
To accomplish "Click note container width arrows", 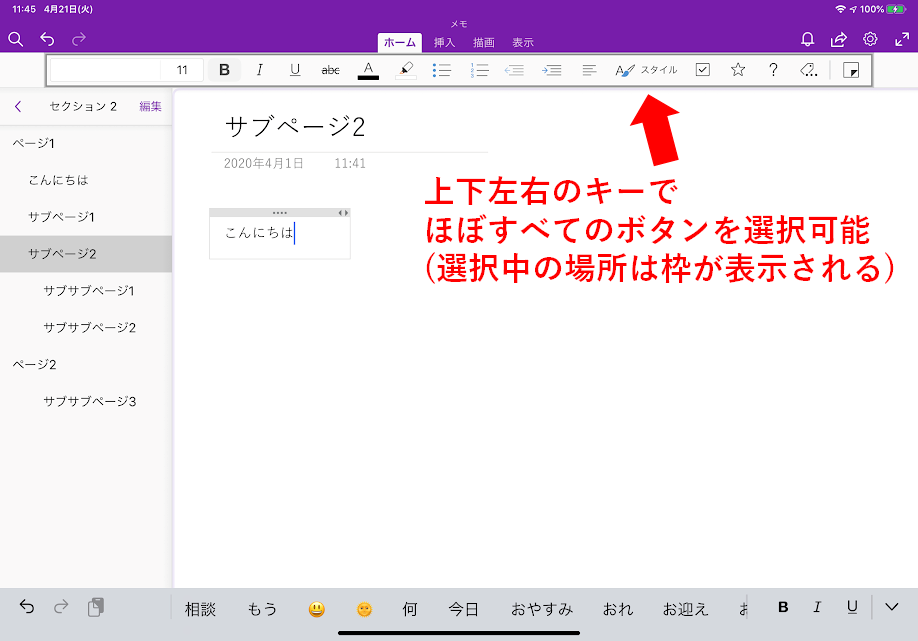I will pyautogui.click(x=344, y=212).
